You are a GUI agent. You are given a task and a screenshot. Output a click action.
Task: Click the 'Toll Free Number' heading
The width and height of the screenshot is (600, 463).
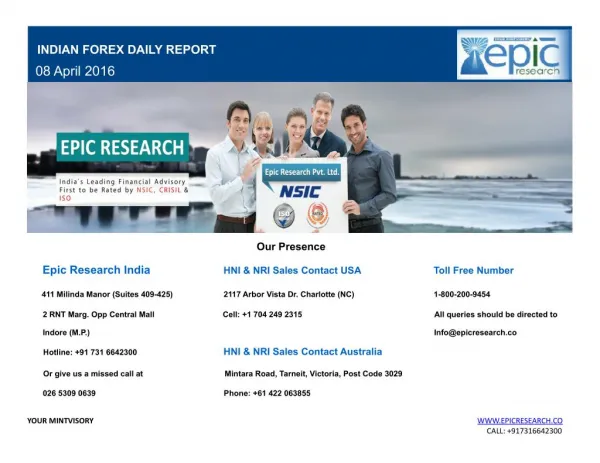[474, 271]
